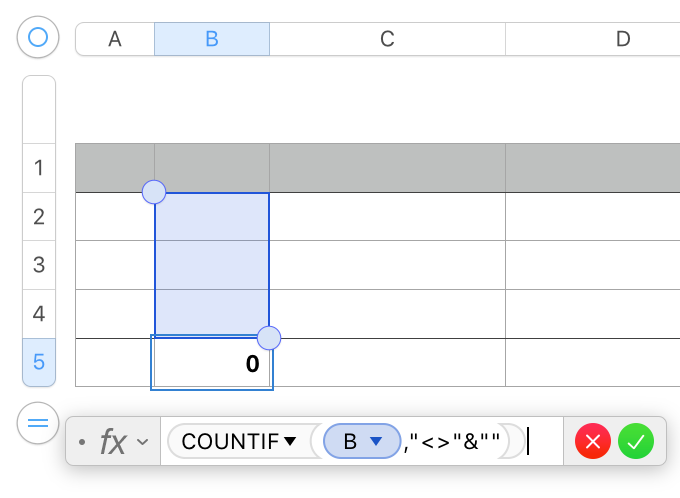Click cell B5 showing 0
Screen dimensions: 680x498
tap(212, 363)
